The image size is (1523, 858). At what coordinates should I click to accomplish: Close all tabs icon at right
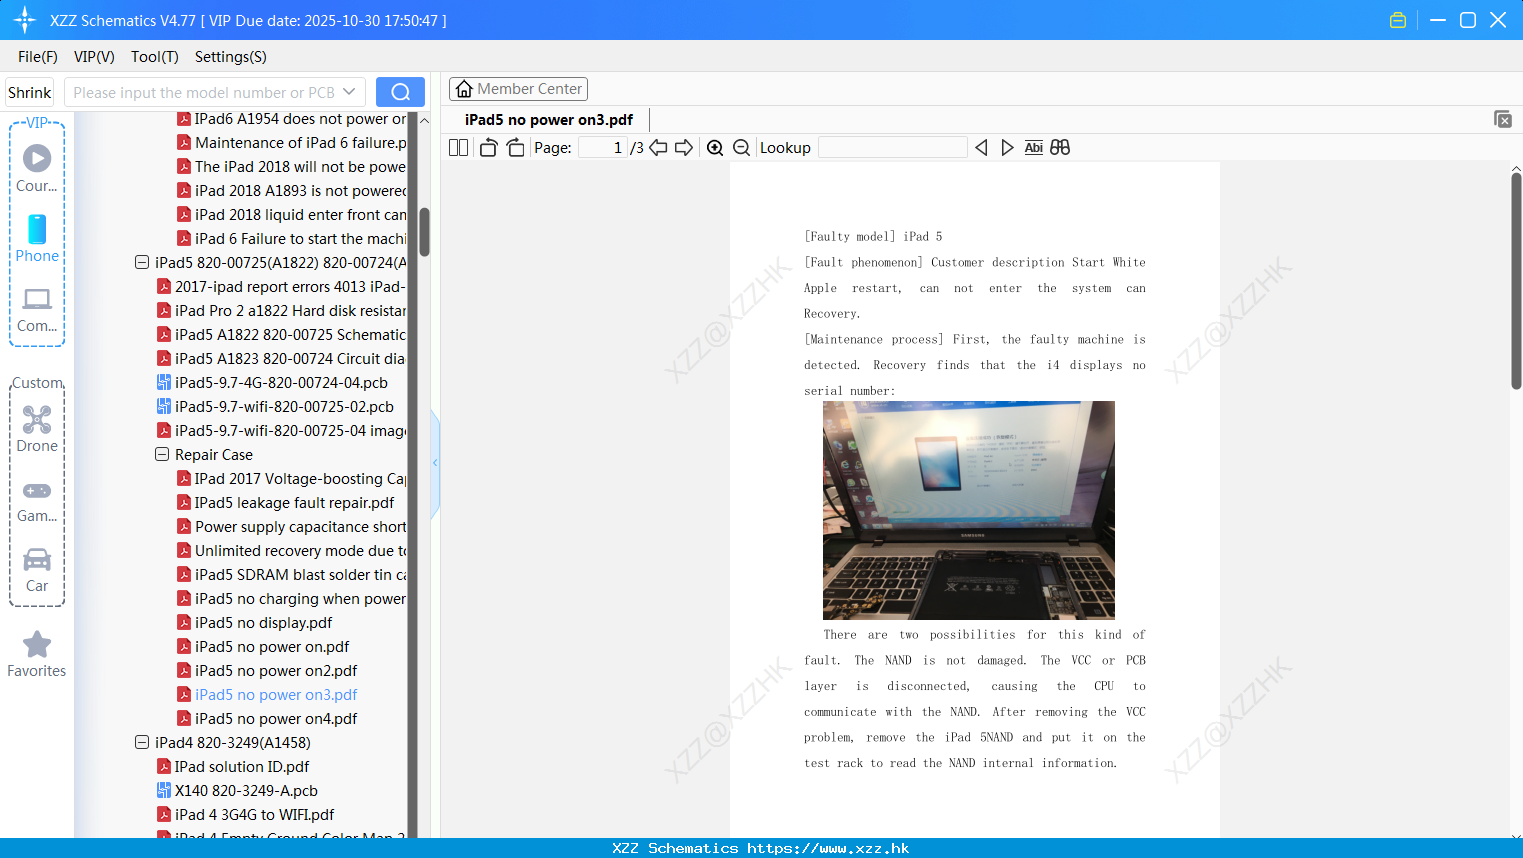coord(1503,119)
